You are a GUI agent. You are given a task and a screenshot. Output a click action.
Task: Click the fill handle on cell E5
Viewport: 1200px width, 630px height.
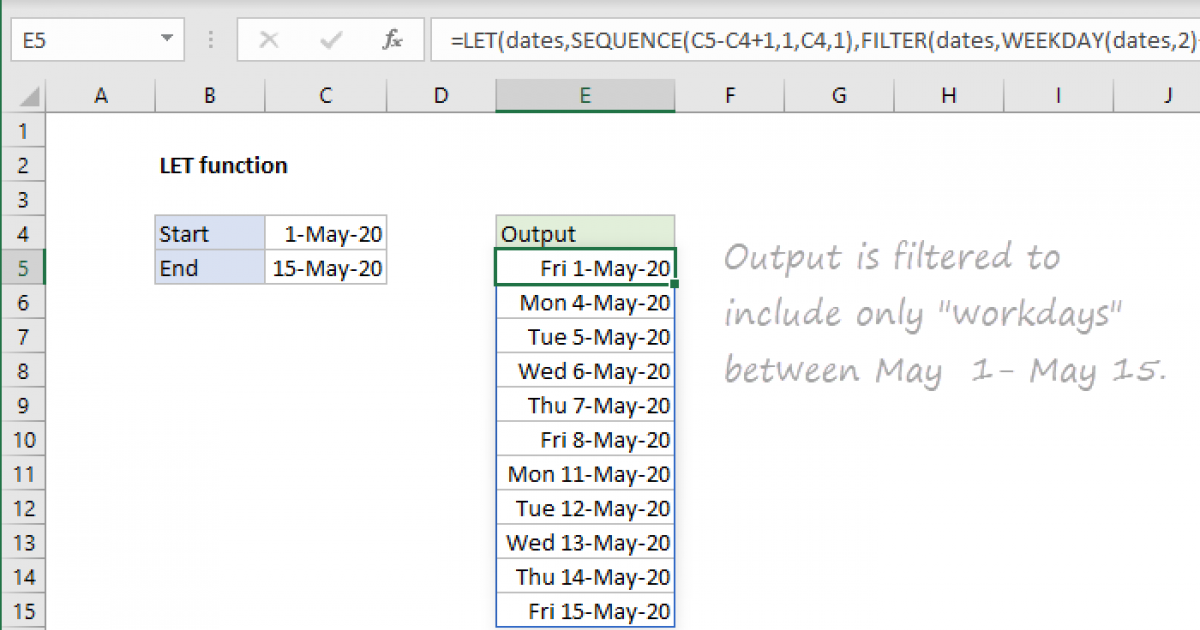point(675,282)
